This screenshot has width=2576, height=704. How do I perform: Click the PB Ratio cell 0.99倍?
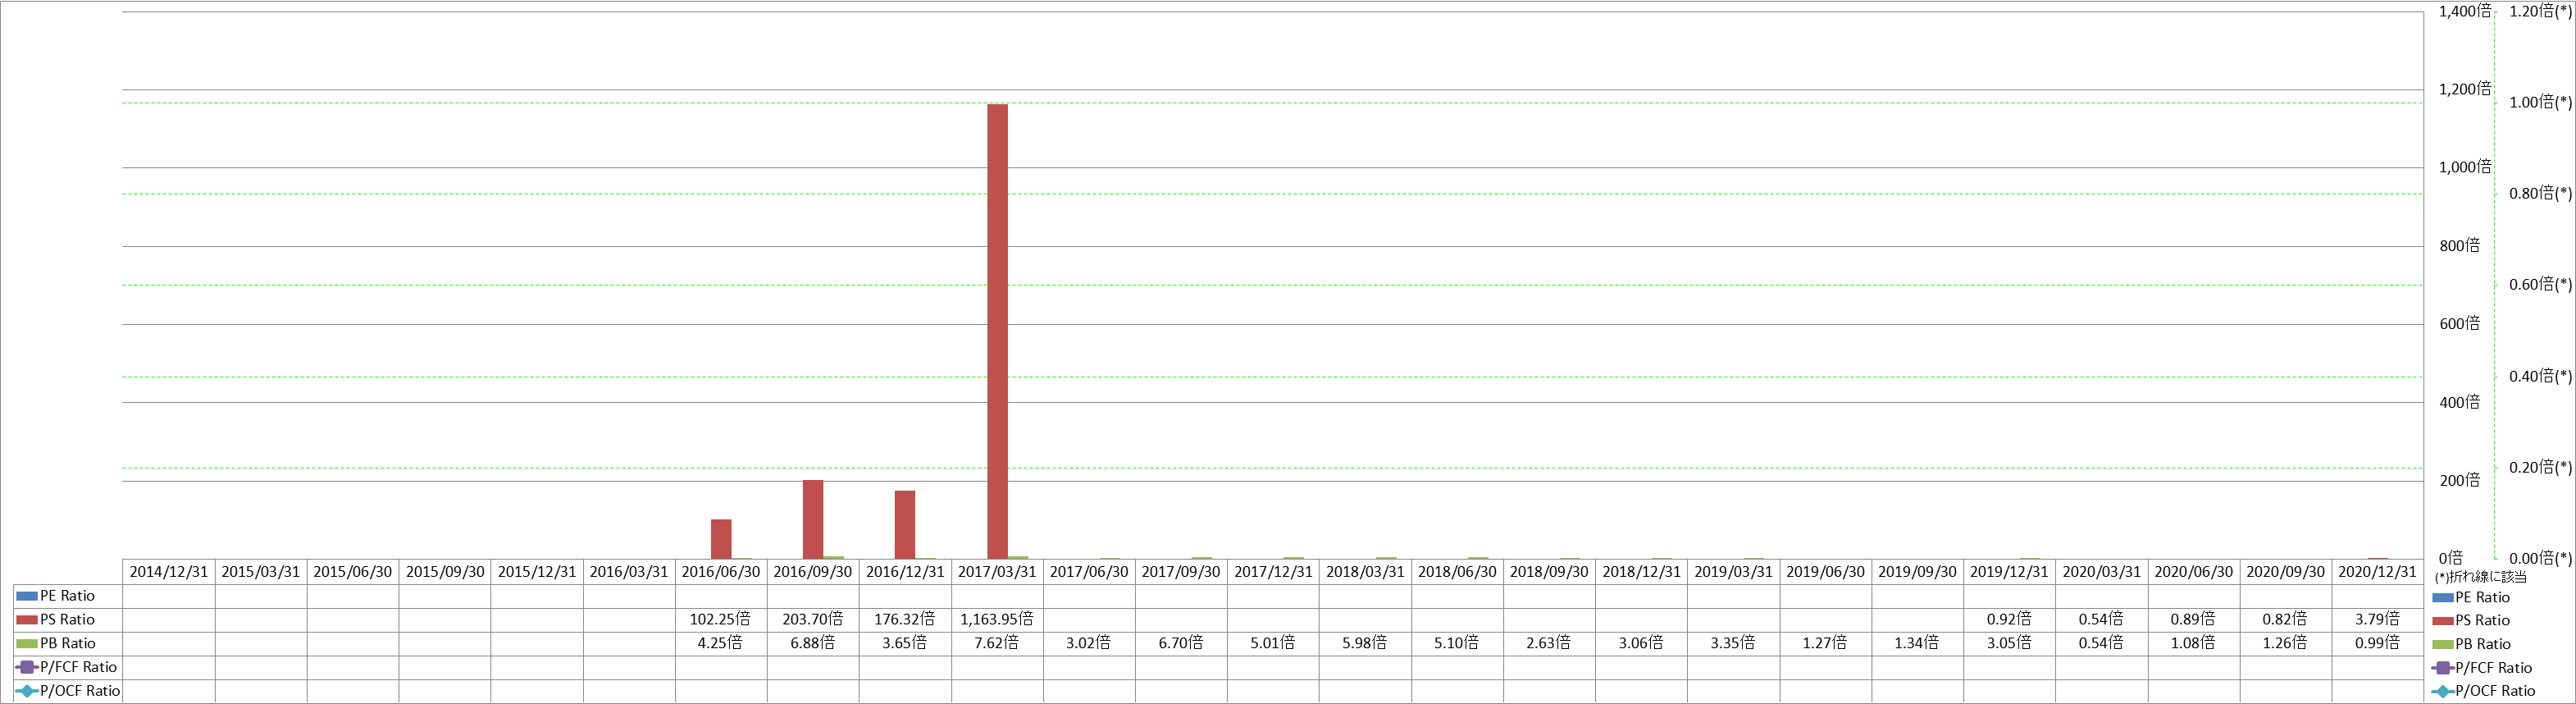(2377, 643)
